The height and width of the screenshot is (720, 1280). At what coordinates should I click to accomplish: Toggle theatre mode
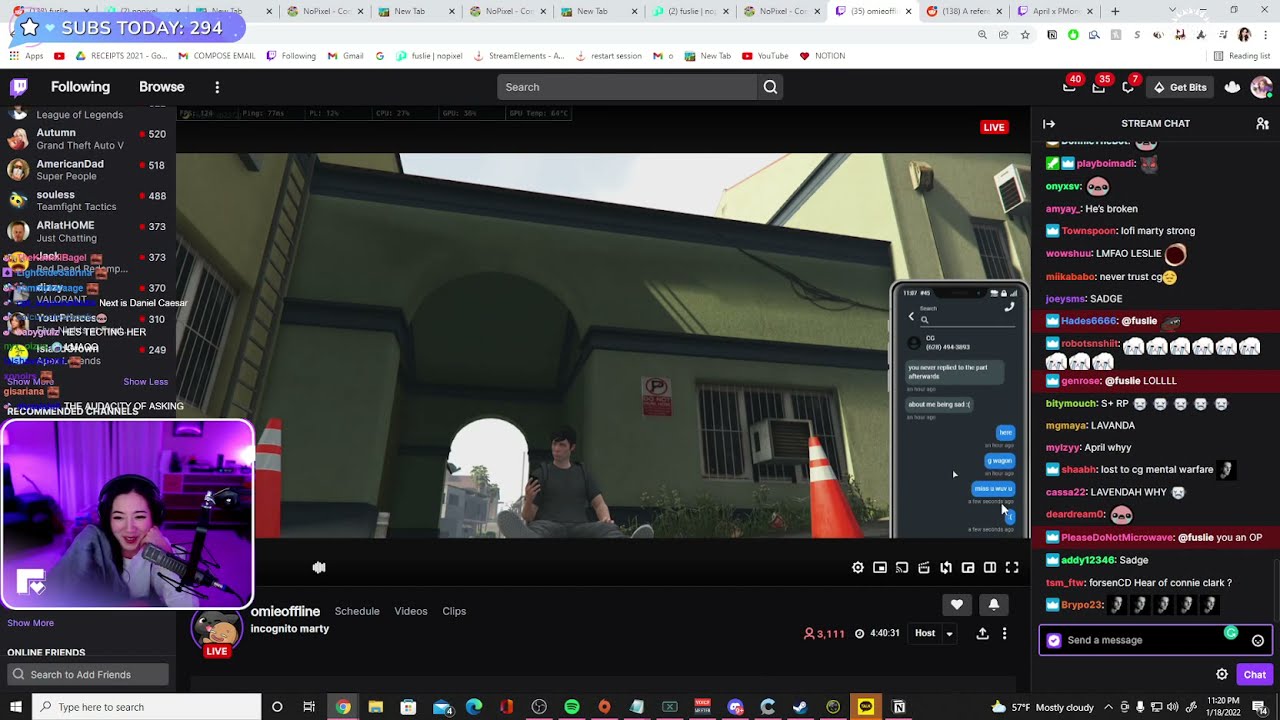coord(990,568)
